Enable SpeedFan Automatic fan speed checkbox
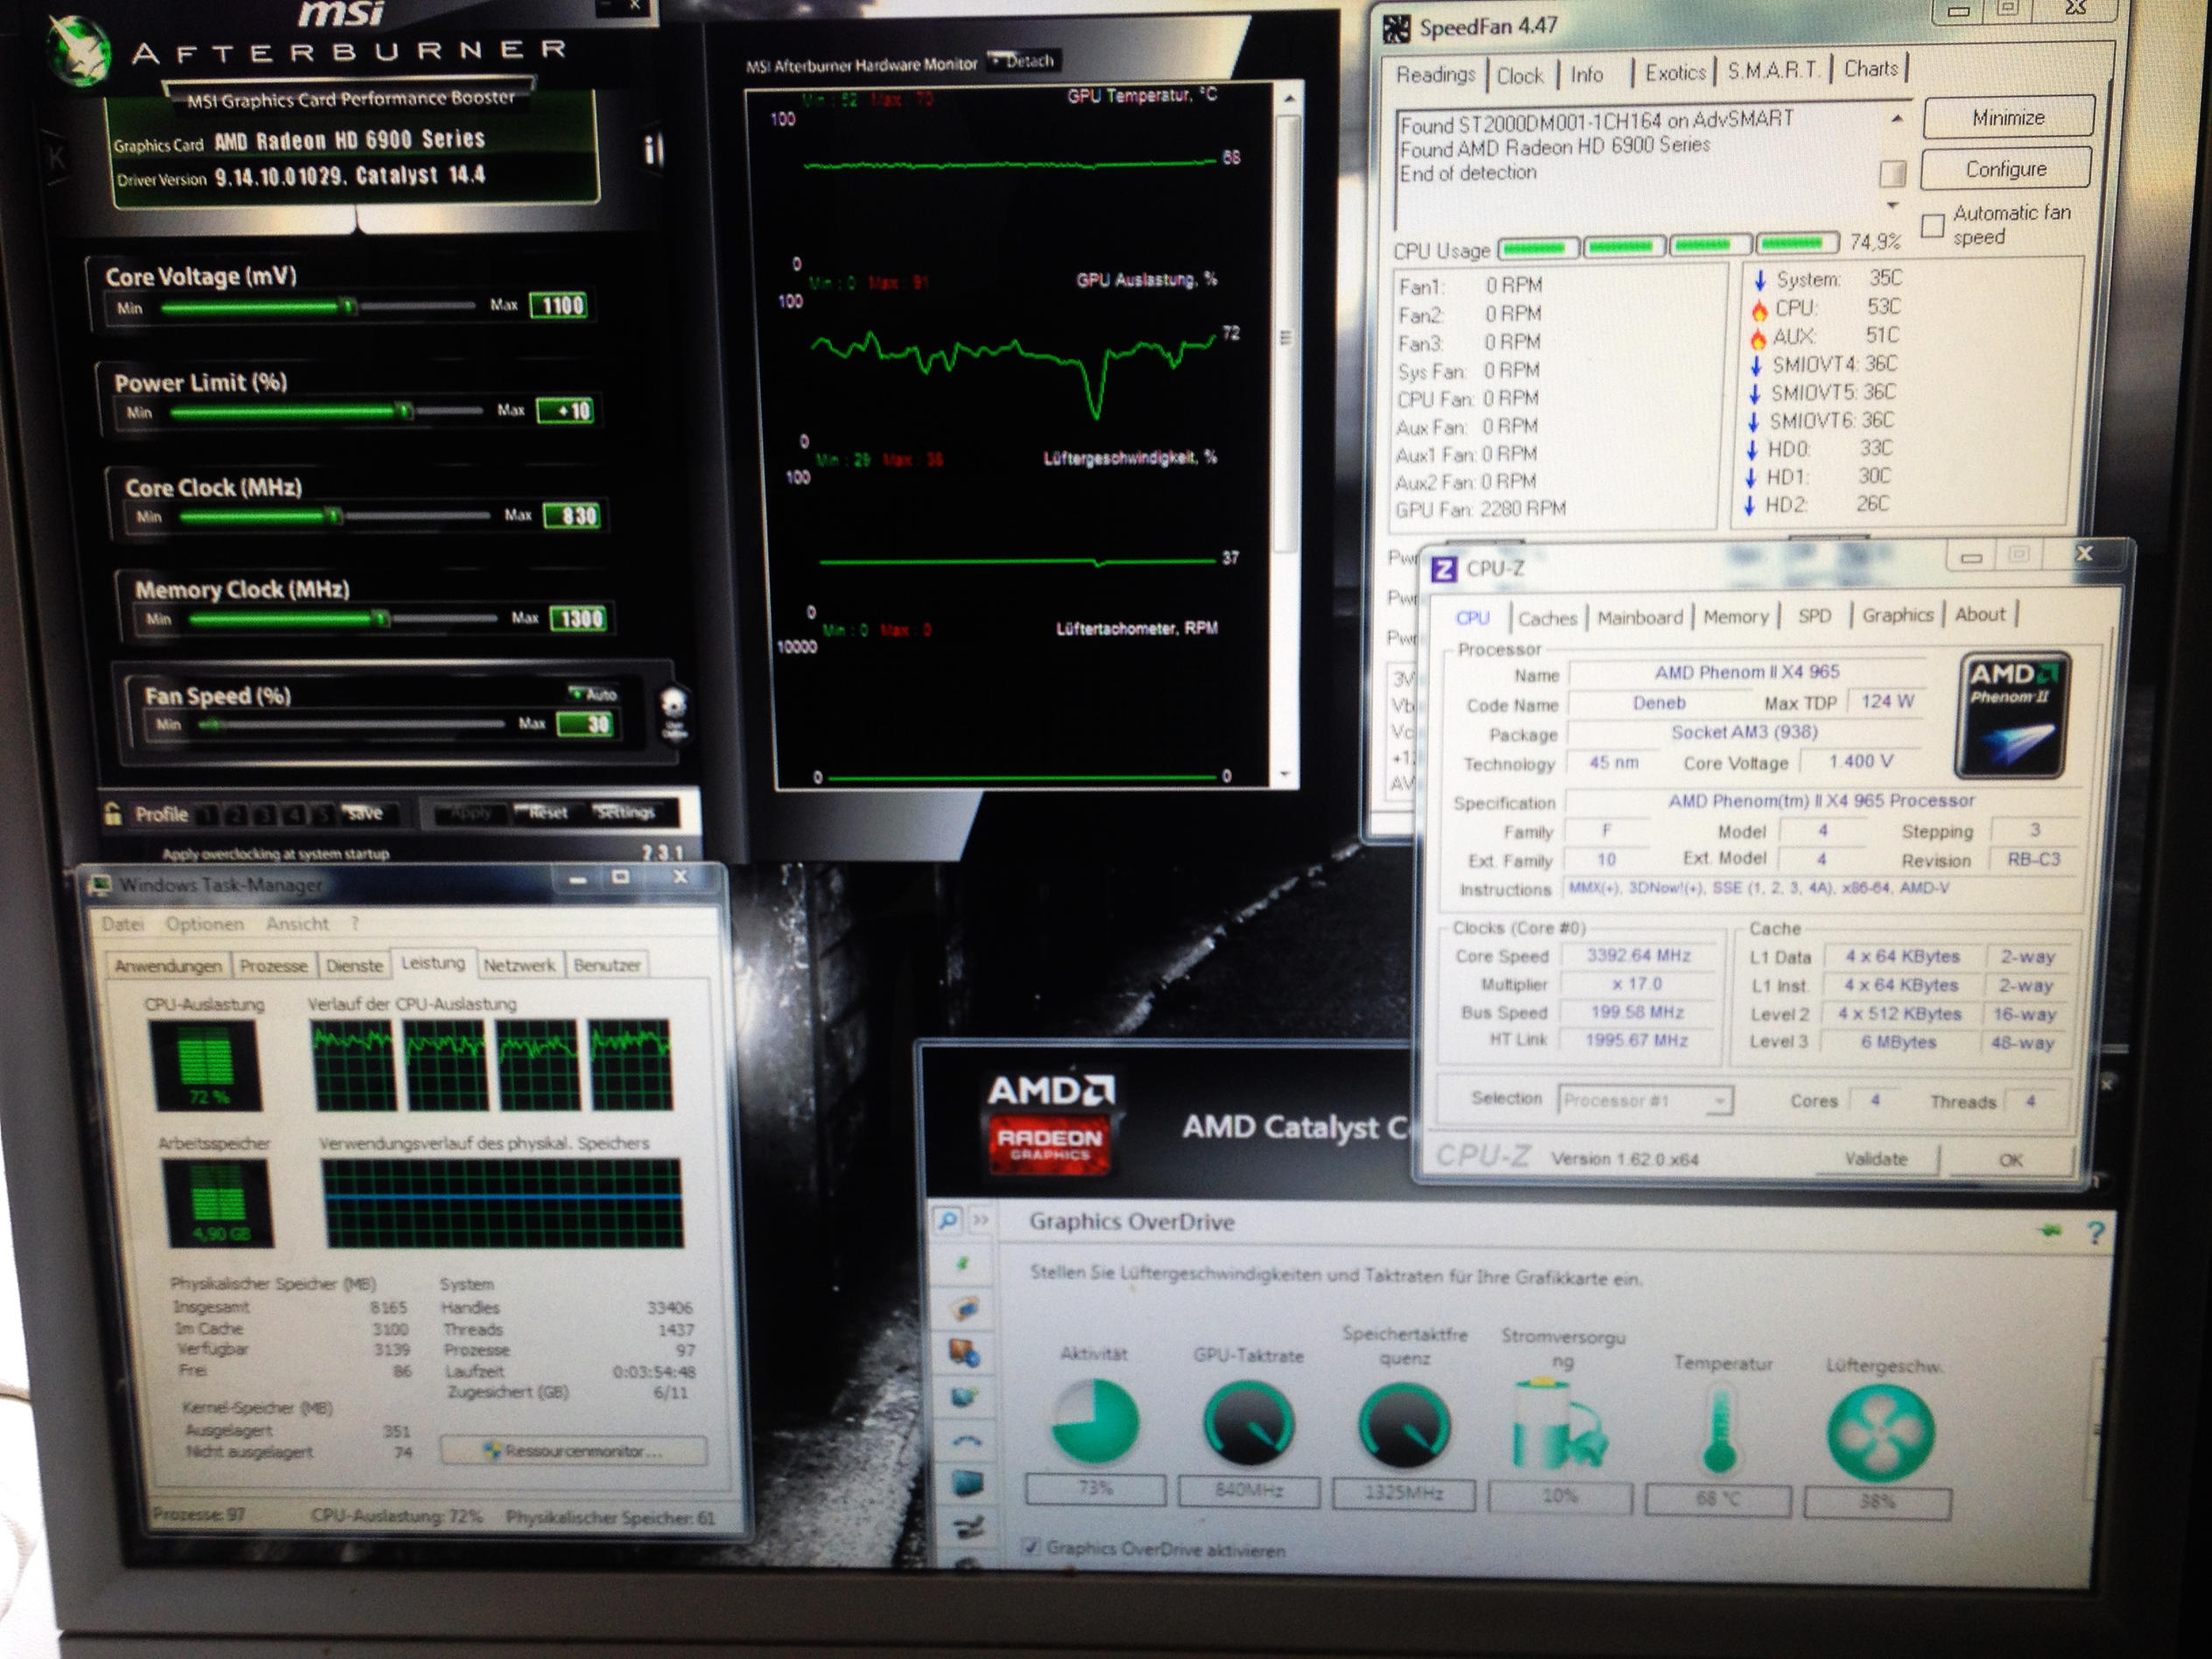Viewport: 2212px width, 1659px height. click(1933, 226)
